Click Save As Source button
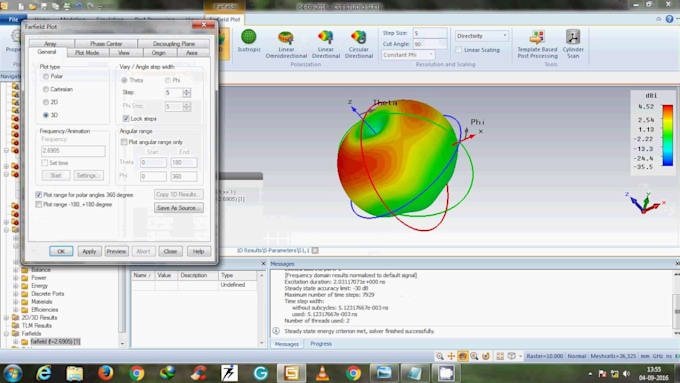This screenshot has width=680, height=383. click(178, 208)
